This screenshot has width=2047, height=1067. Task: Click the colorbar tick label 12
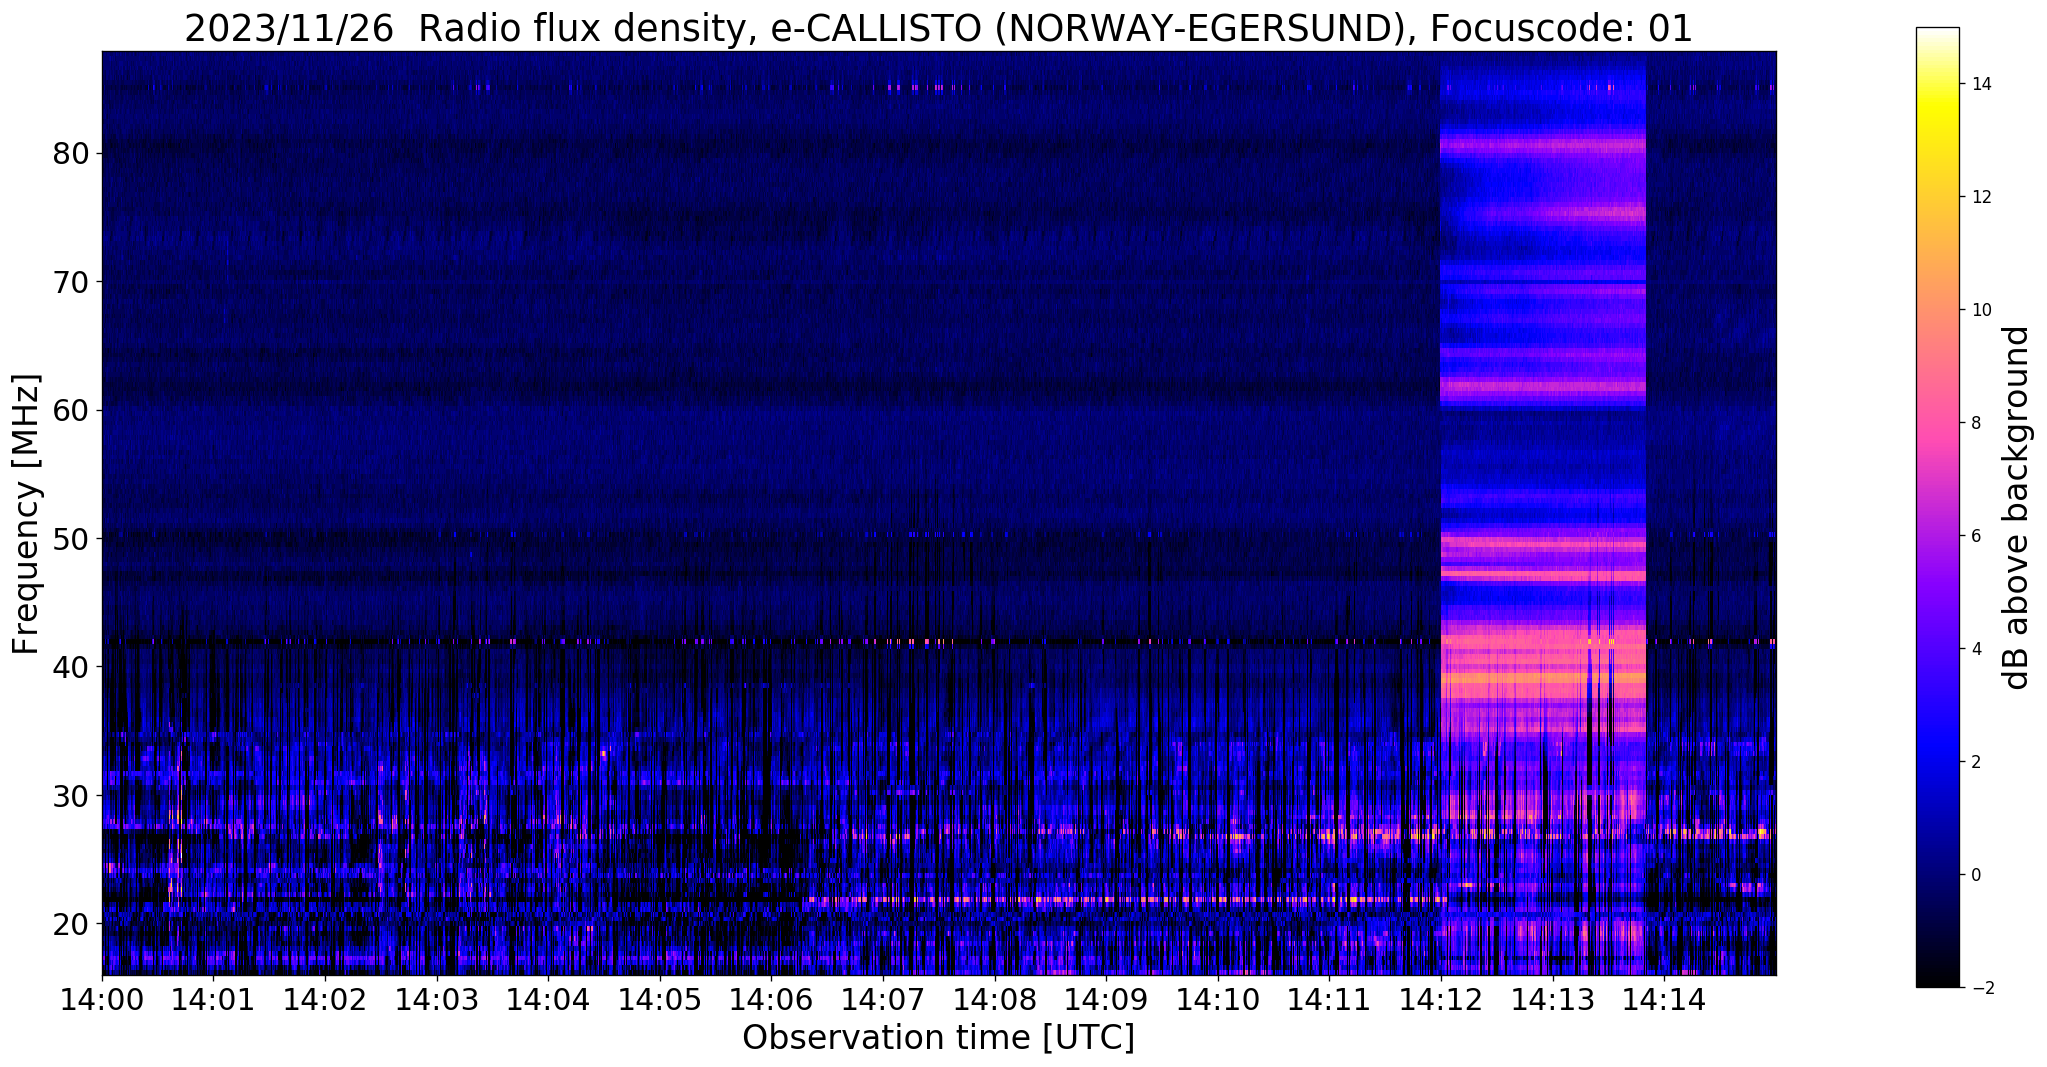point(1980,197)
